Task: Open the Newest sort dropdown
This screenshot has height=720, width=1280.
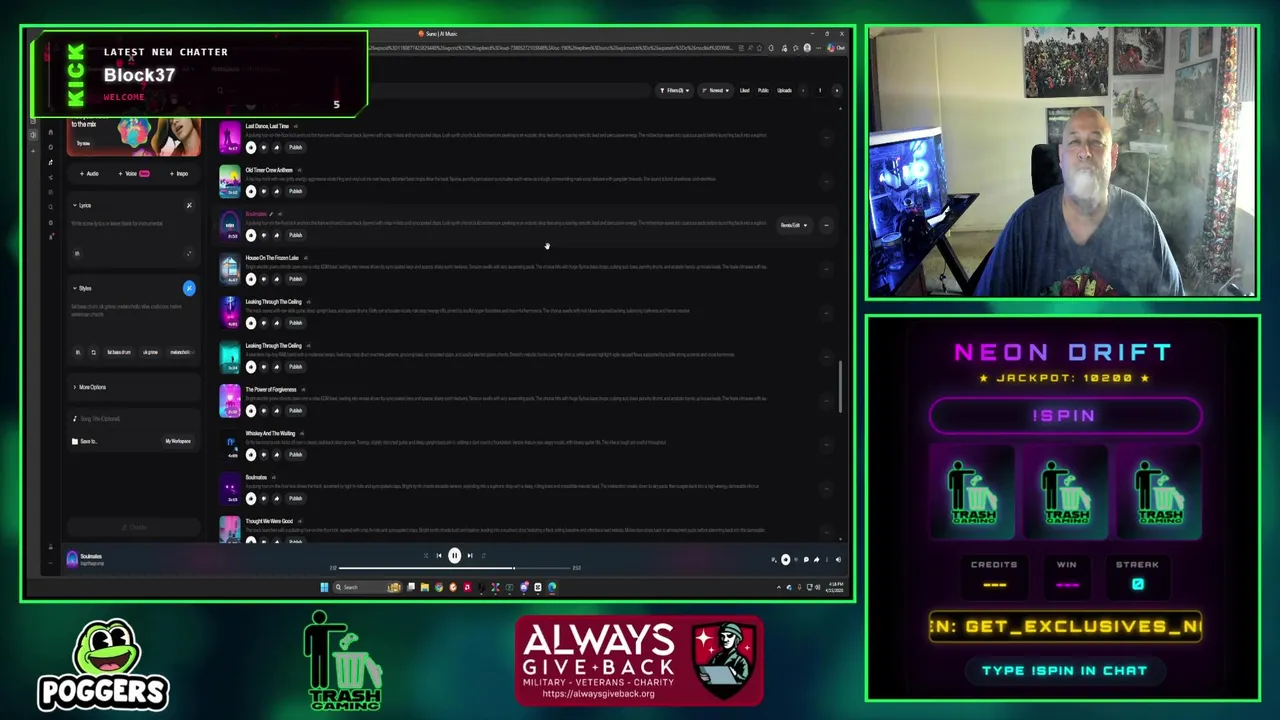Action: [x=715, y=91]
